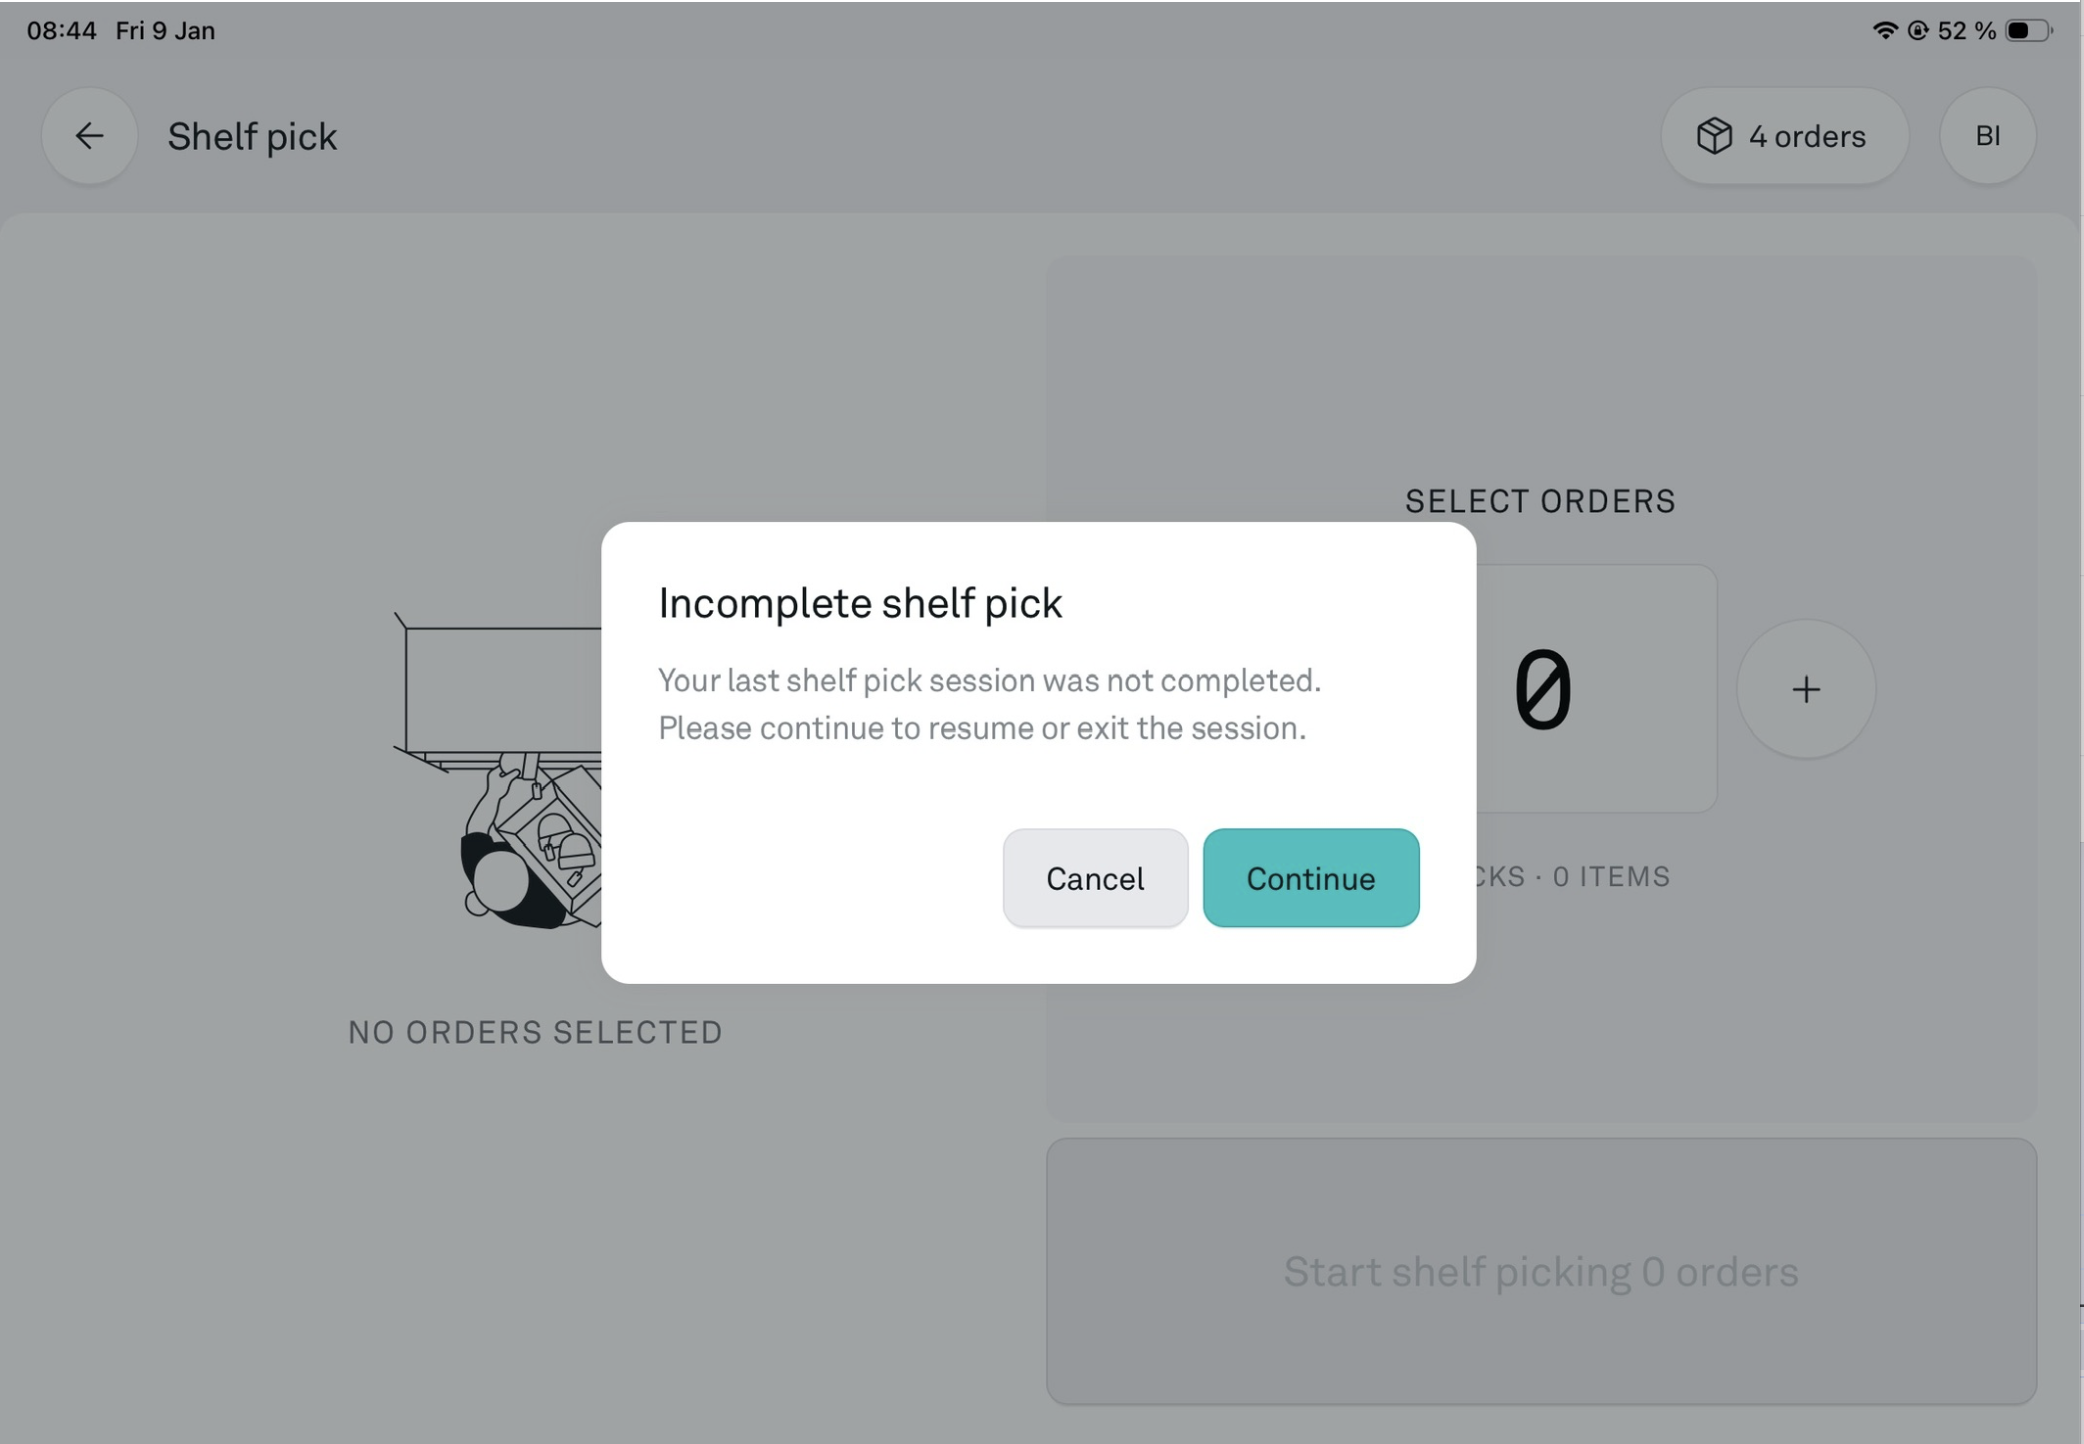The image size is (2084, 1444).
Task: Open the BI user profile avatar
Action: pos(1987,136)
